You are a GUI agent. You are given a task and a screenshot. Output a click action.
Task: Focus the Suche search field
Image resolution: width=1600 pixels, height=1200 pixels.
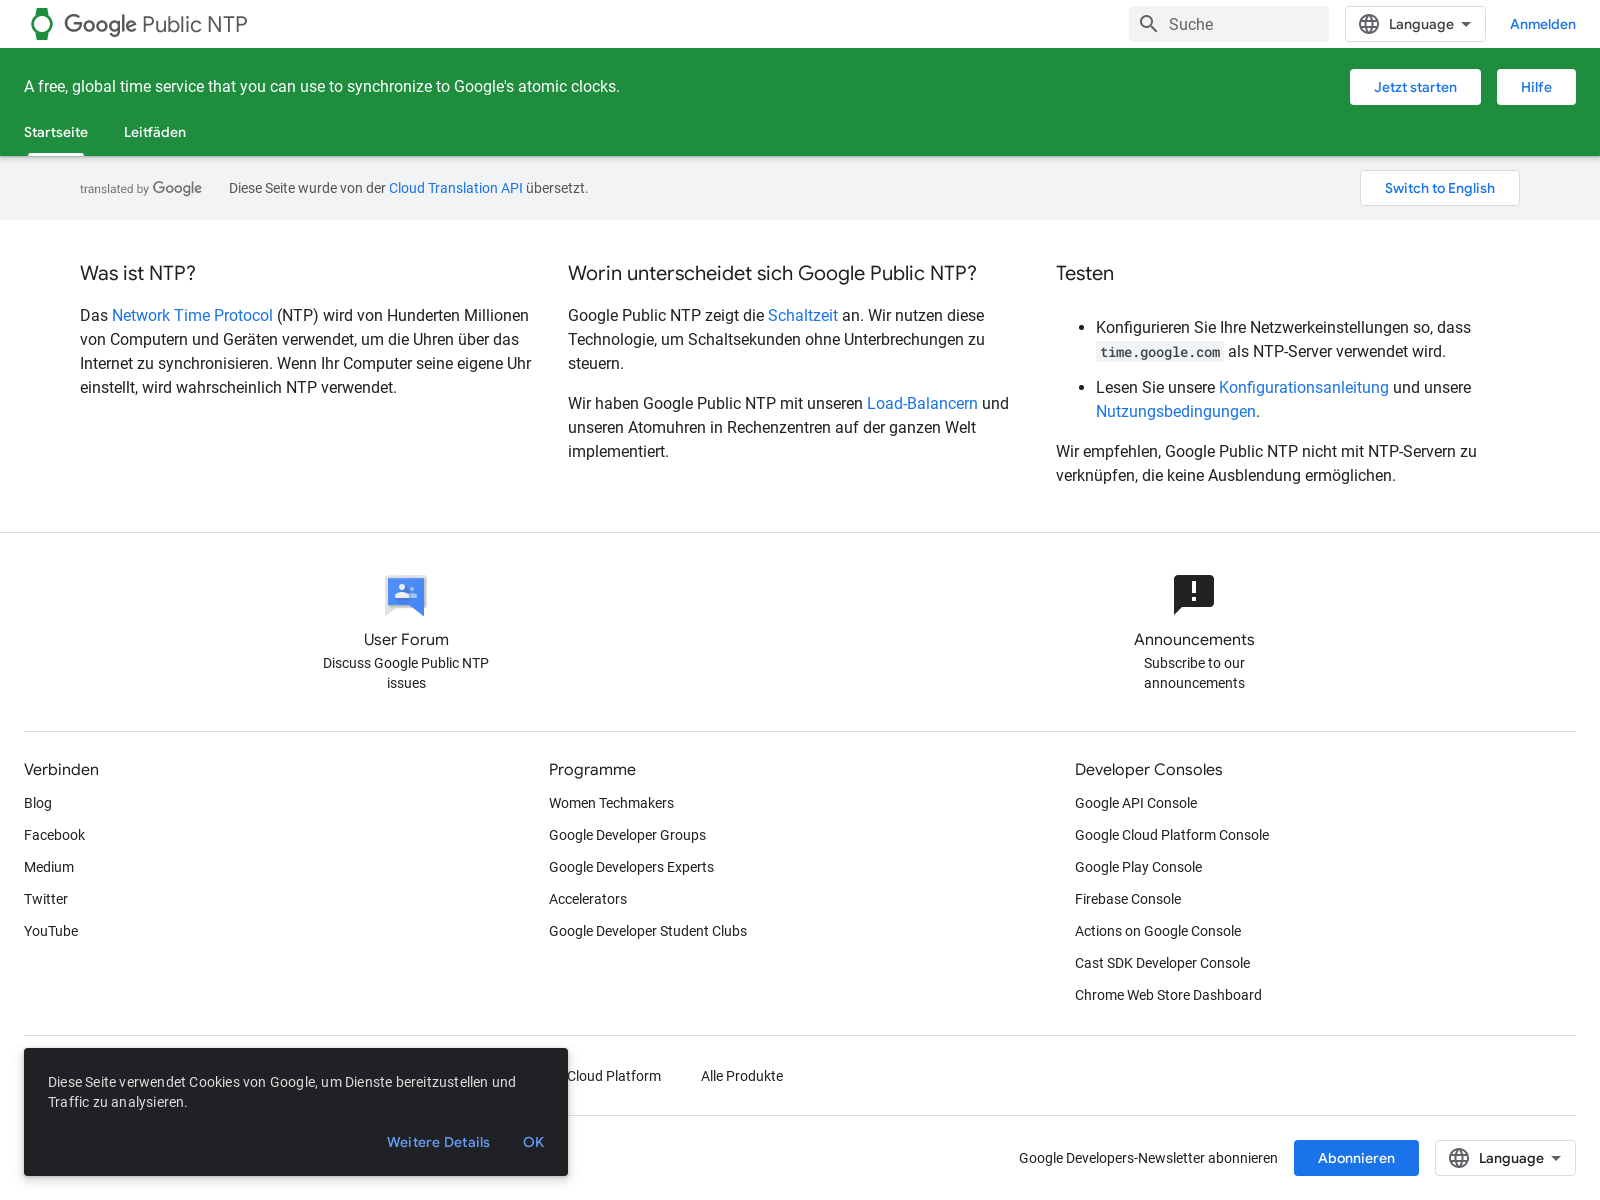1229,24
